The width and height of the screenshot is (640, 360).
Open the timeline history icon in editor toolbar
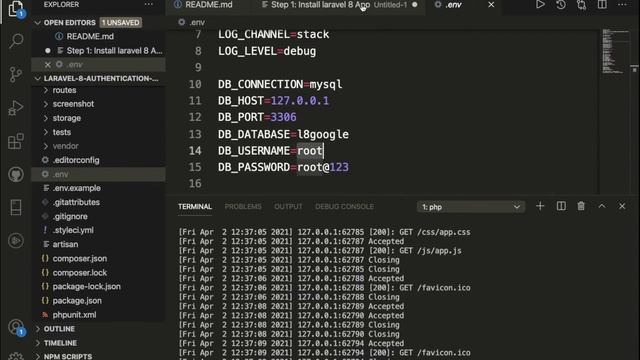(561, 5)
